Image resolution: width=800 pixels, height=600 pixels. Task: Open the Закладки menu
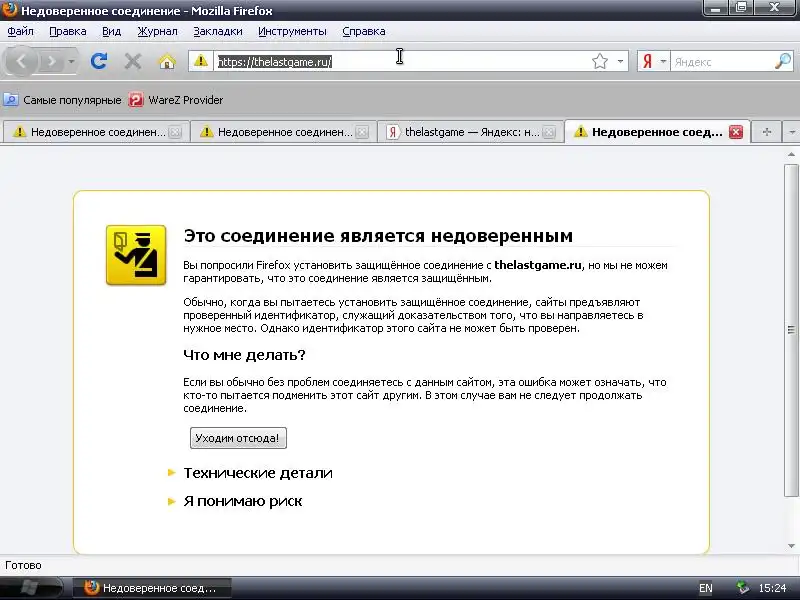point(218,31)
